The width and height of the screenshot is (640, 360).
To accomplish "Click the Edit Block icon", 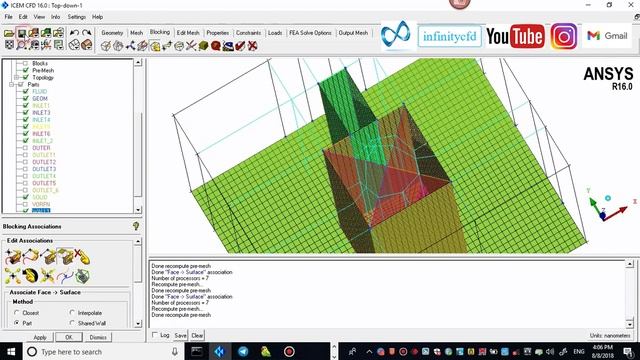I will (142, 46).
